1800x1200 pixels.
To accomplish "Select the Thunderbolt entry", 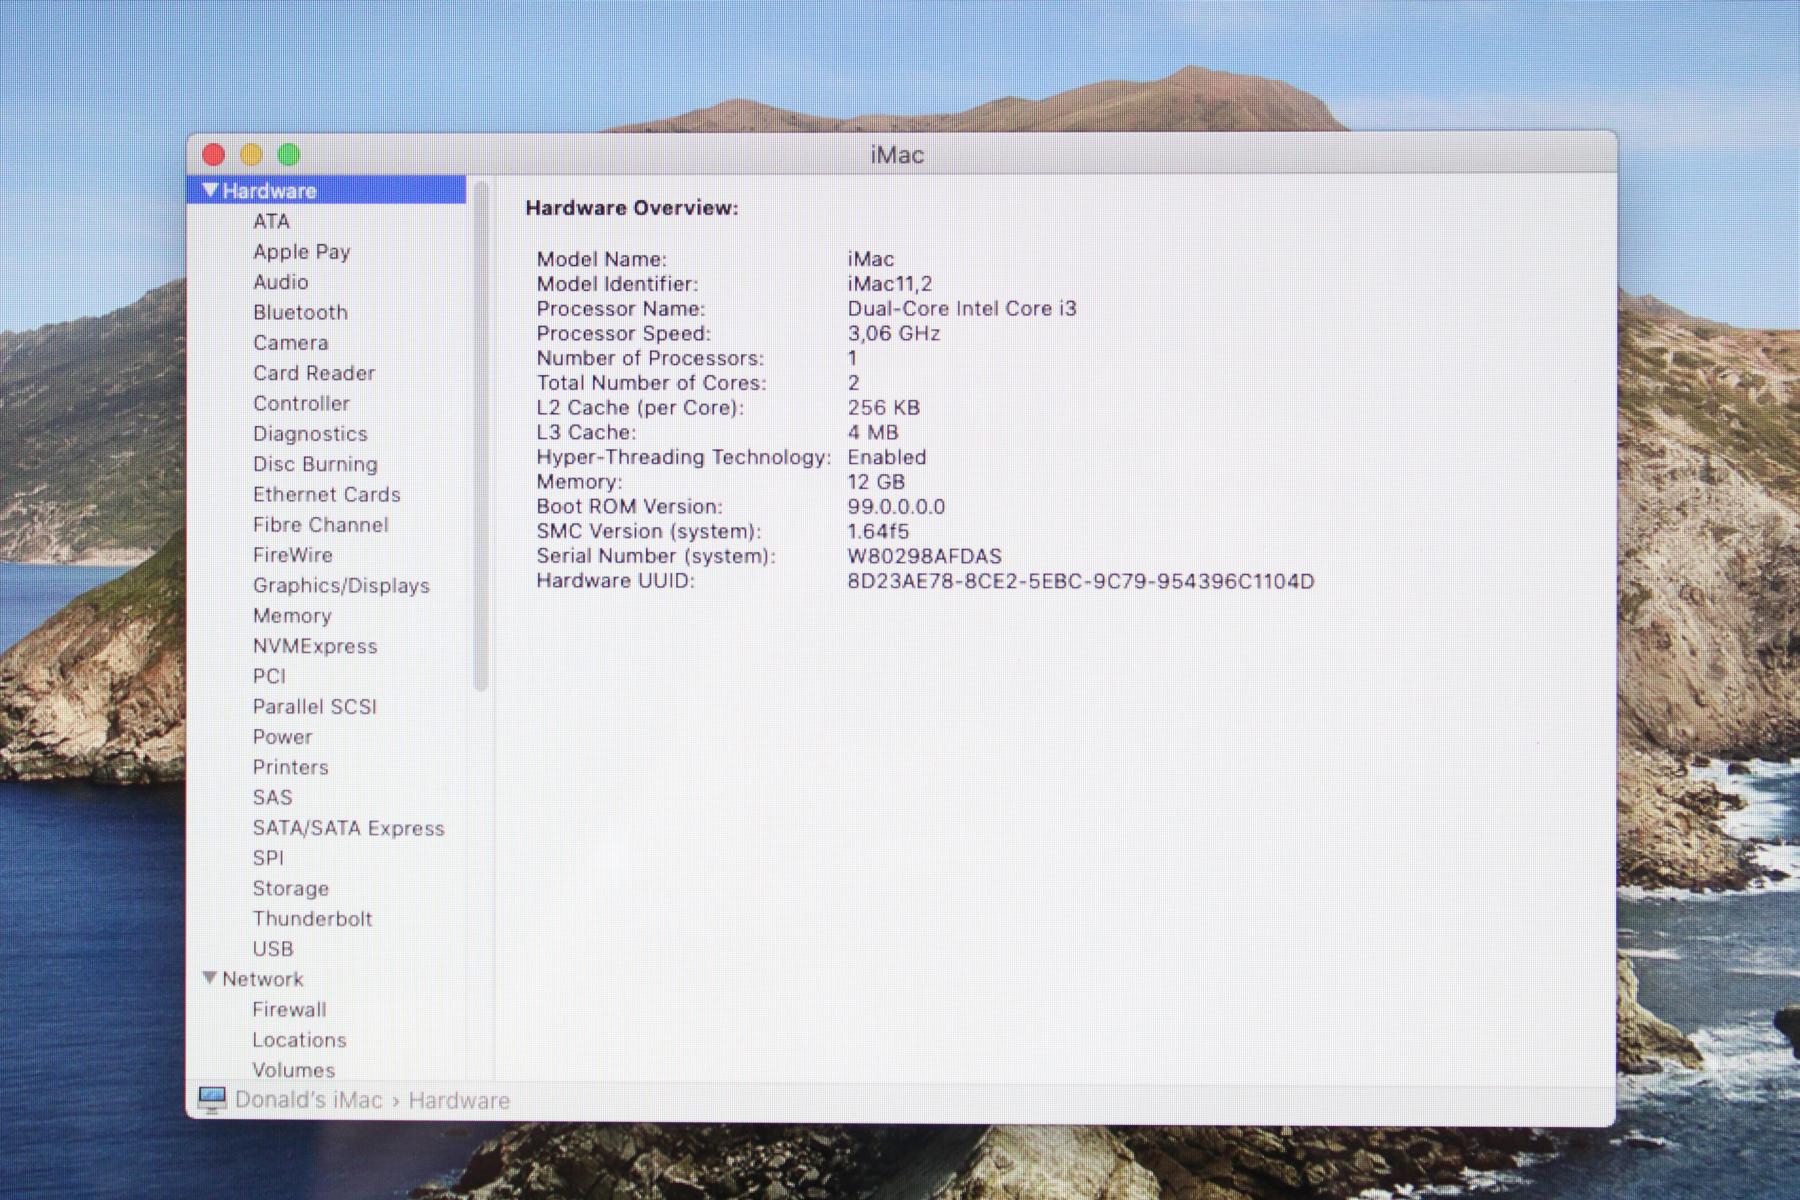I will point(312,919).
